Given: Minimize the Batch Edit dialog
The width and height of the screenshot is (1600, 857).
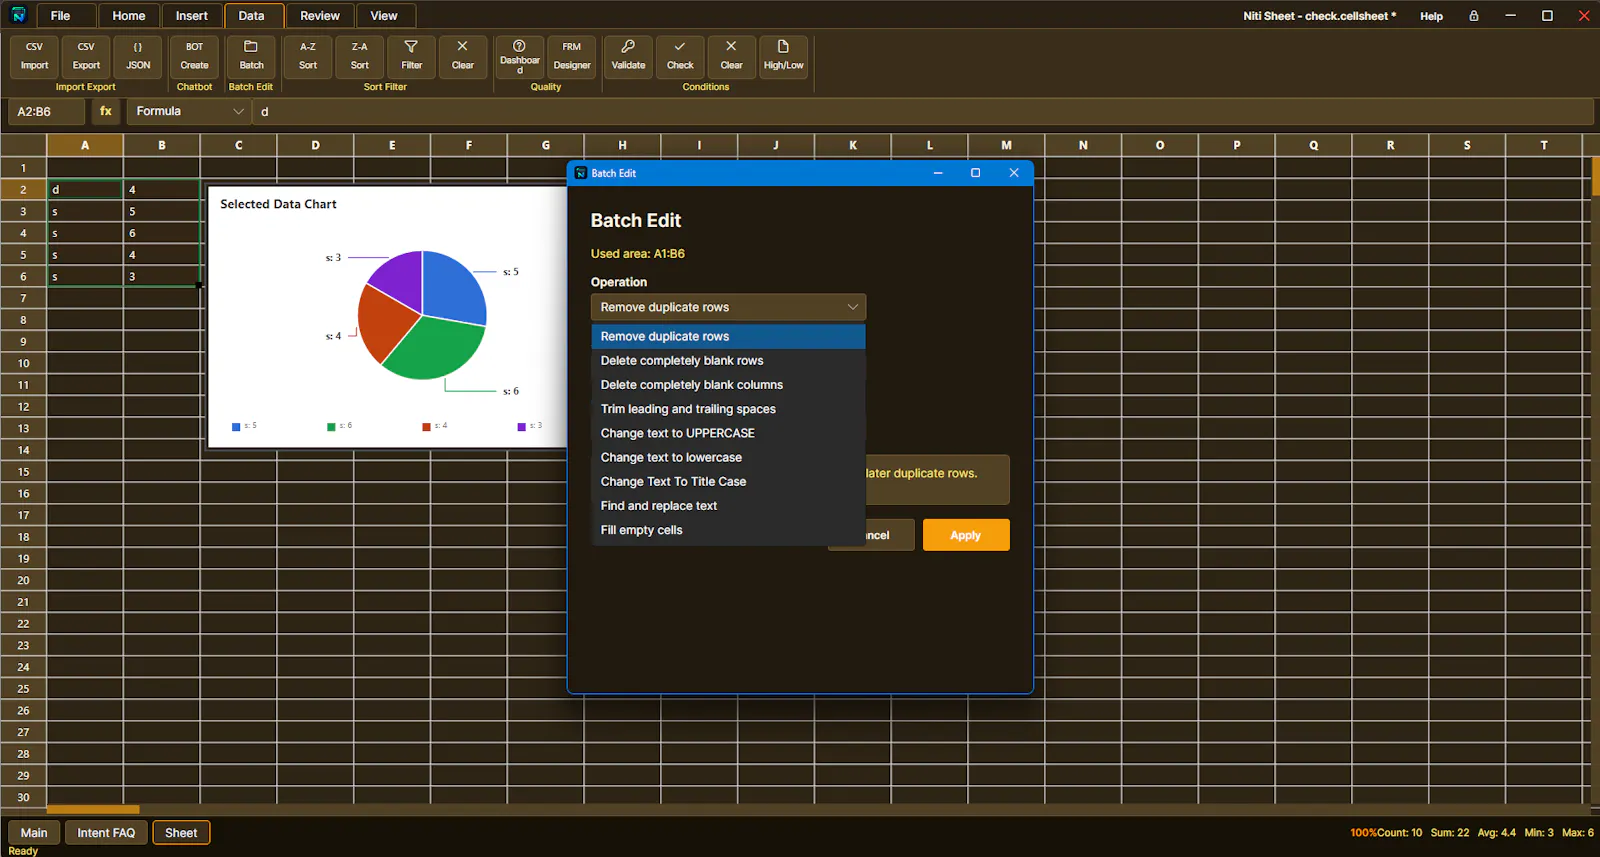Looking at the screenshot, I should coord(938,173).
